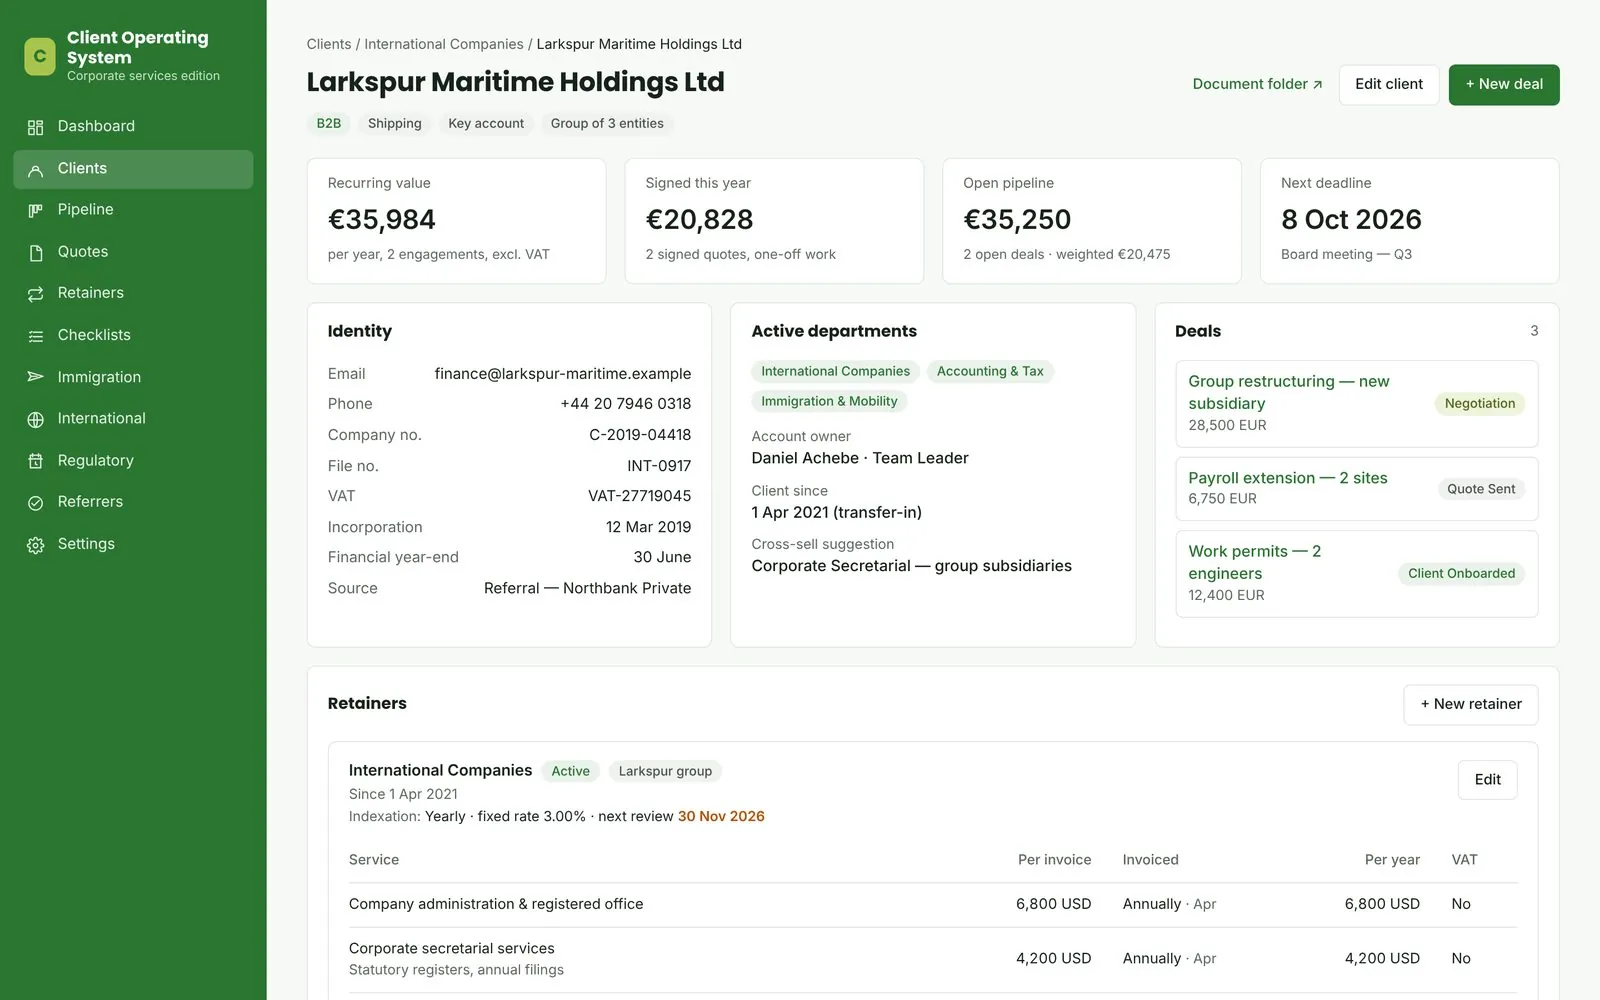The width and height of the screenshot is (1600, 1000).
Task: Click the Retainers recurring arrows icon
Action: pyautogui.click(x=35, y=294)
